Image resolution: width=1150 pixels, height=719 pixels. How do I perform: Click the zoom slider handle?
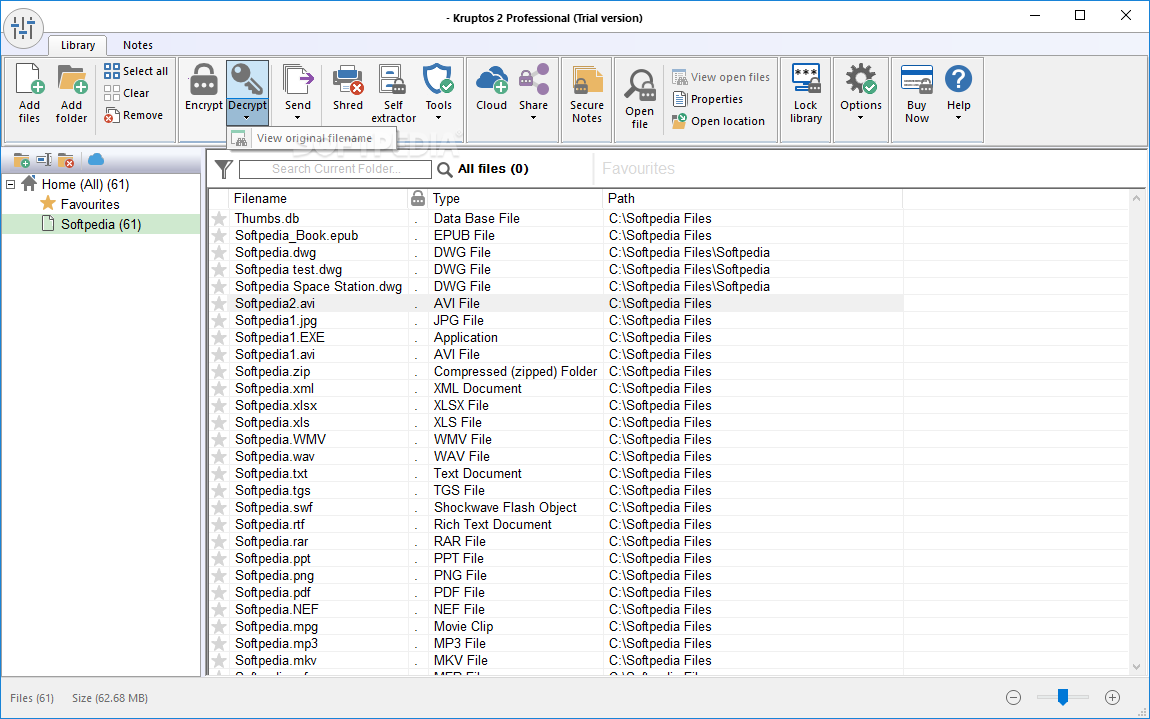1063,697
